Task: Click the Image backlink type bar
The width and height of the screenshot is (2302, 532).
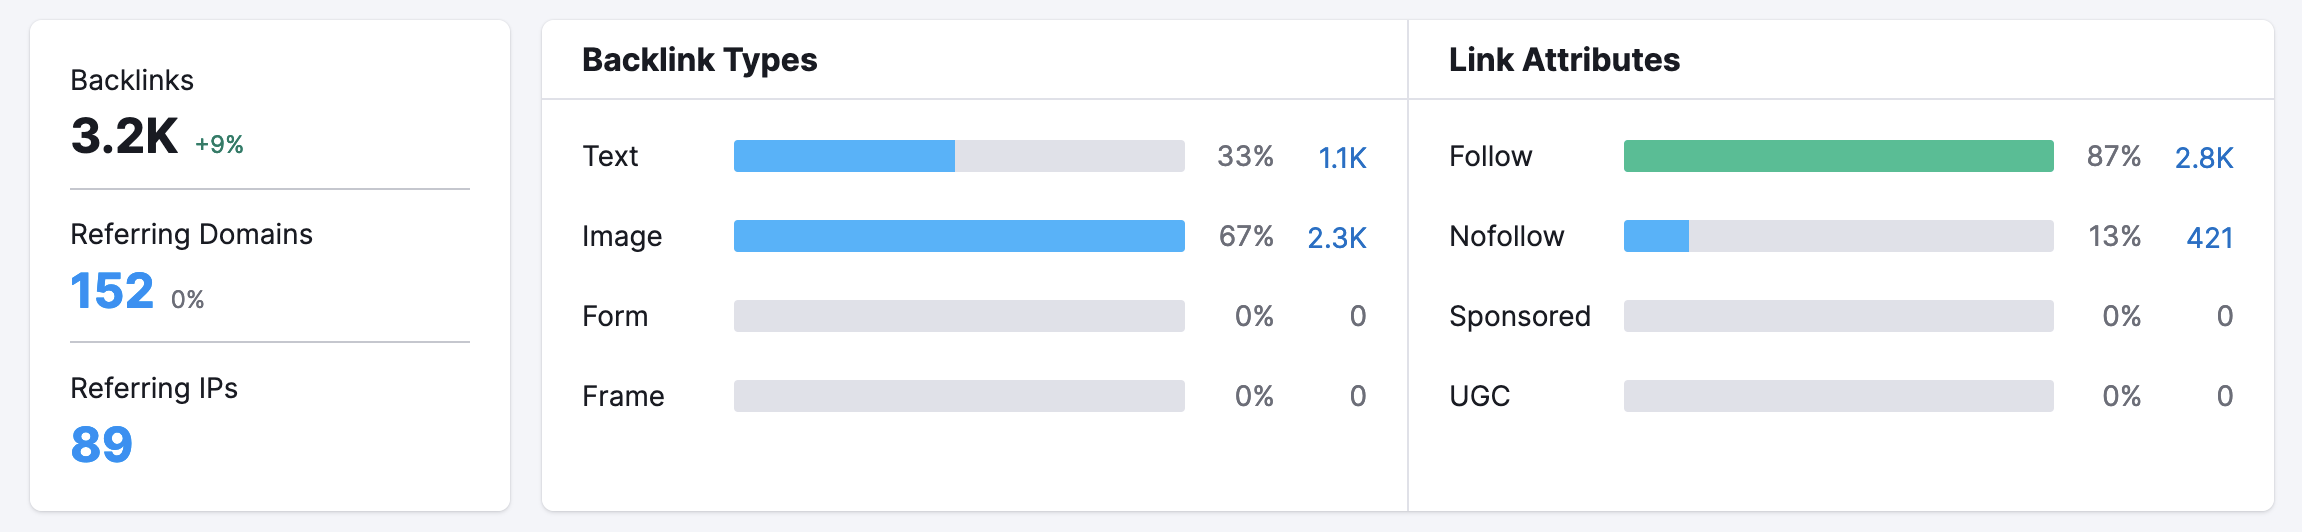Action: (x=958, y=236)
